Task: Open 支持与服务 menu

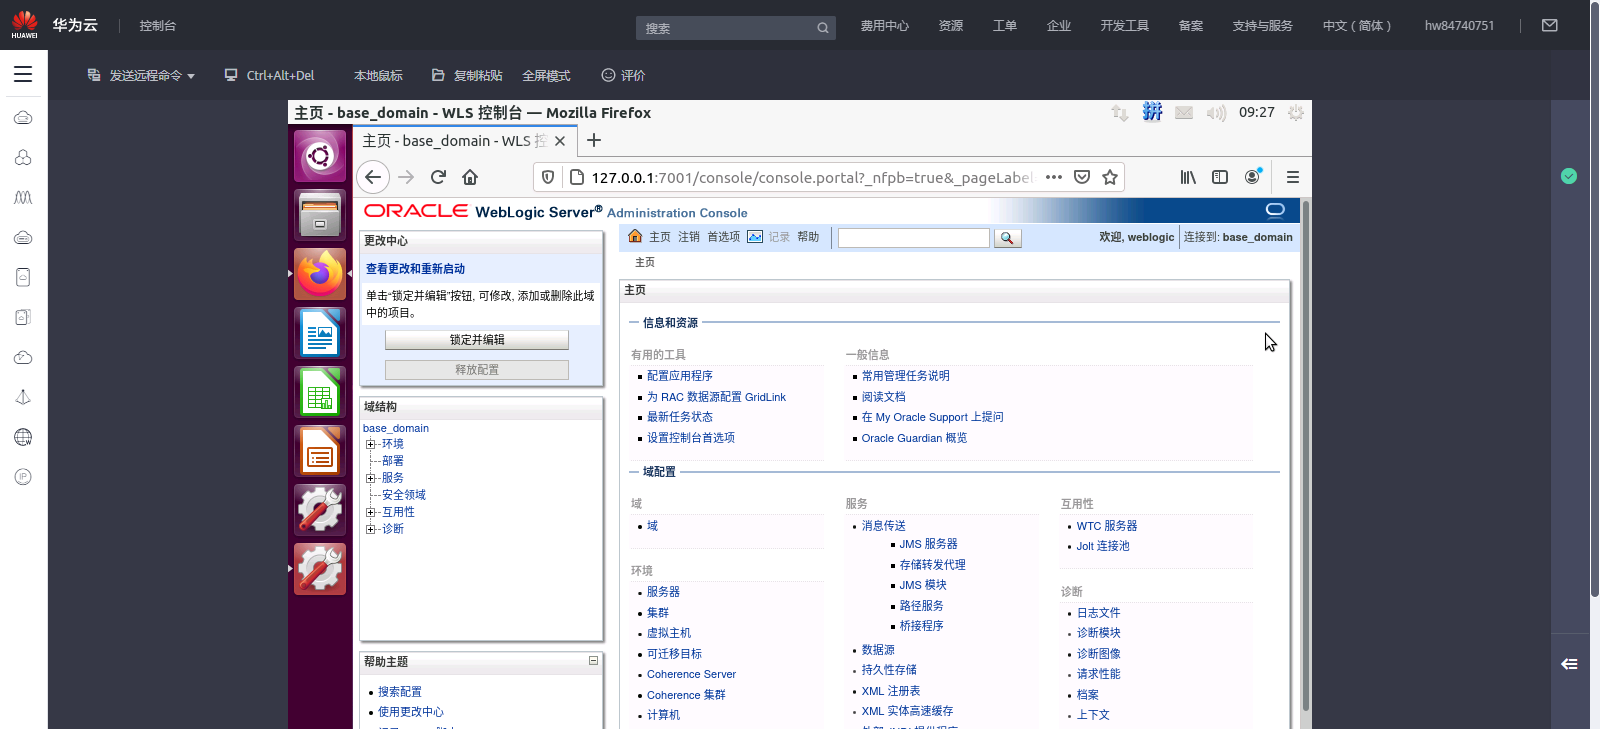Action: (1263, 26)
